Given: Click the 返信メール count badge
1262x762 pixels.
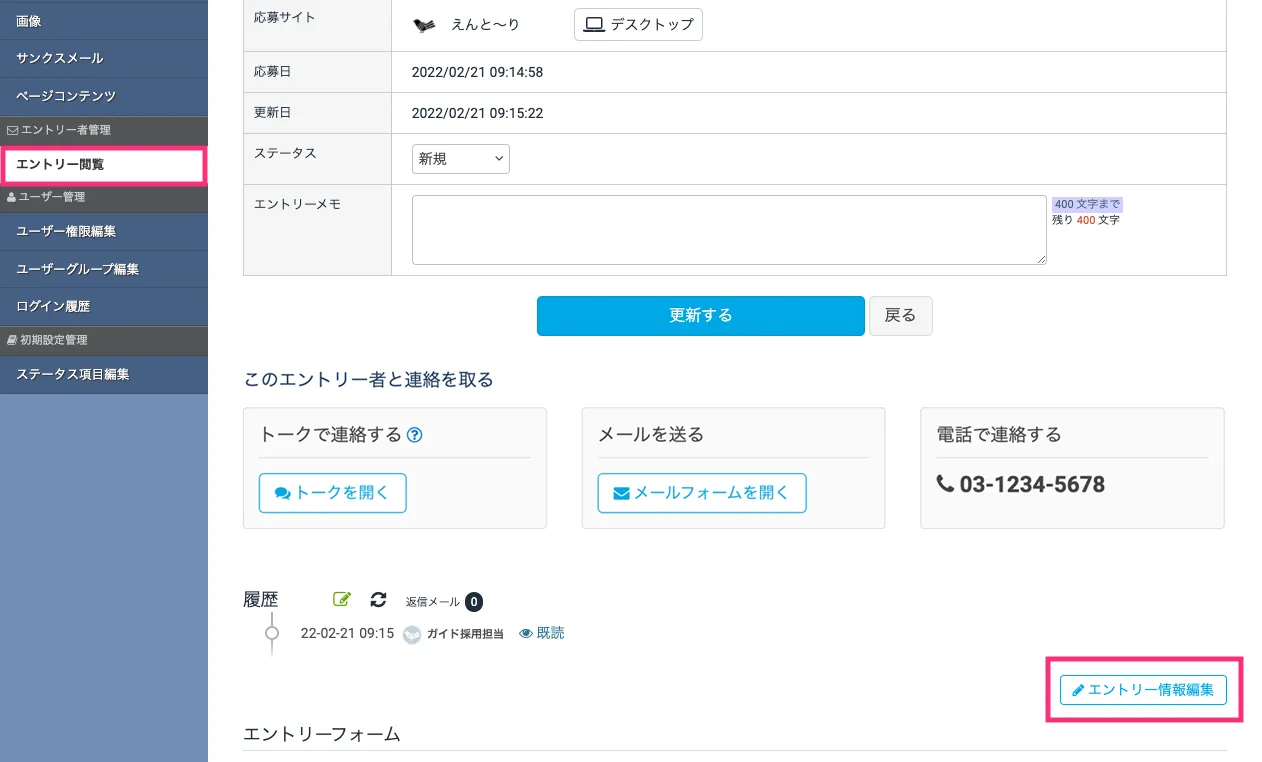Looking at the screenshot, I should [x=474, y=602].
